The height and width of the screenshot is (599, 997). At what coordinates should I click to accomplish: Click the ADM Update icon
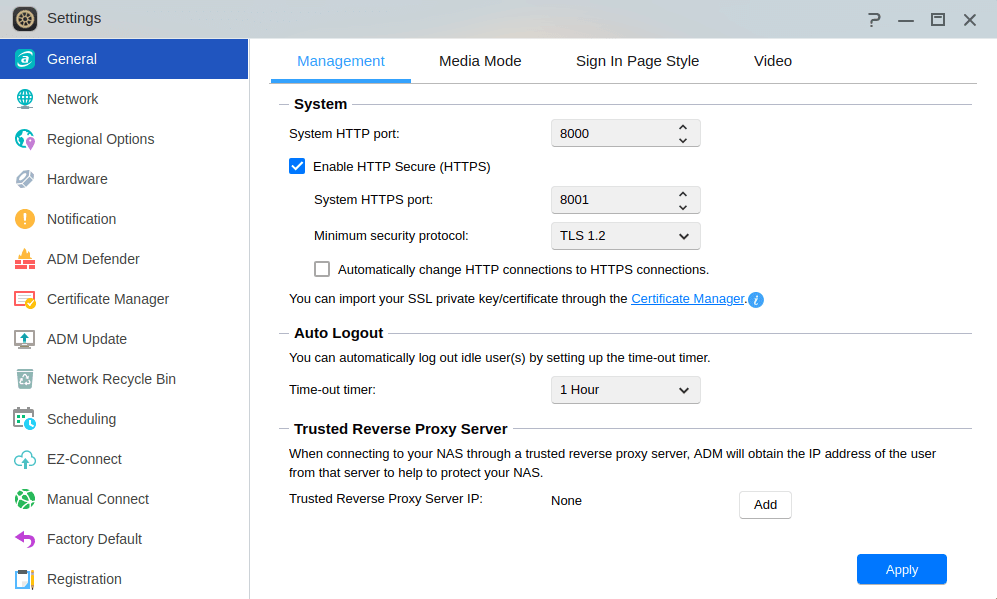tap(25, 340)
